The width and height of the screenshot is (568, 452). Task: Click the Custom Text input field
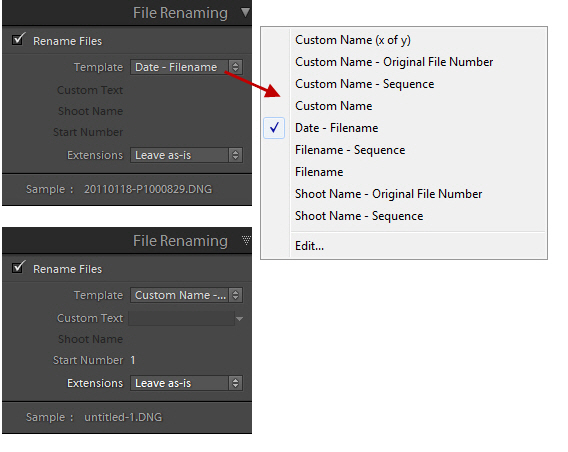[x=181, y=318]
